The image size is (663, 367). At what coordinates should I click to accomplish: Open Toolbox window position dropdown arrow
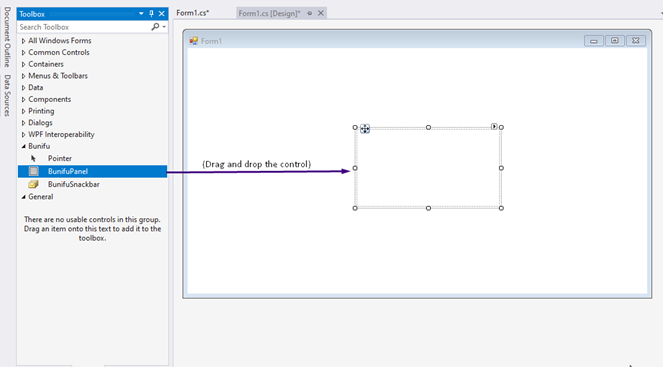tap(141, 14)
